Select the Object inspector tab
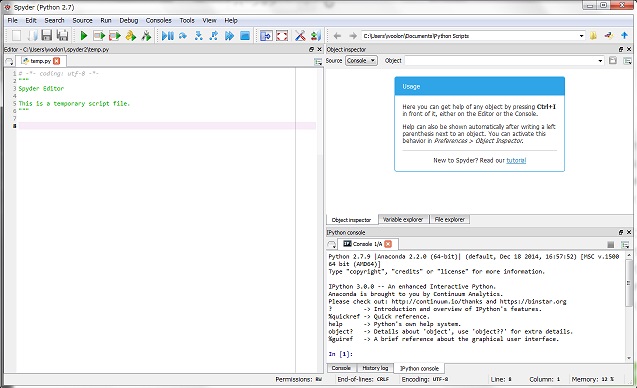Viewport: 637px width, 388px height. 351,220
